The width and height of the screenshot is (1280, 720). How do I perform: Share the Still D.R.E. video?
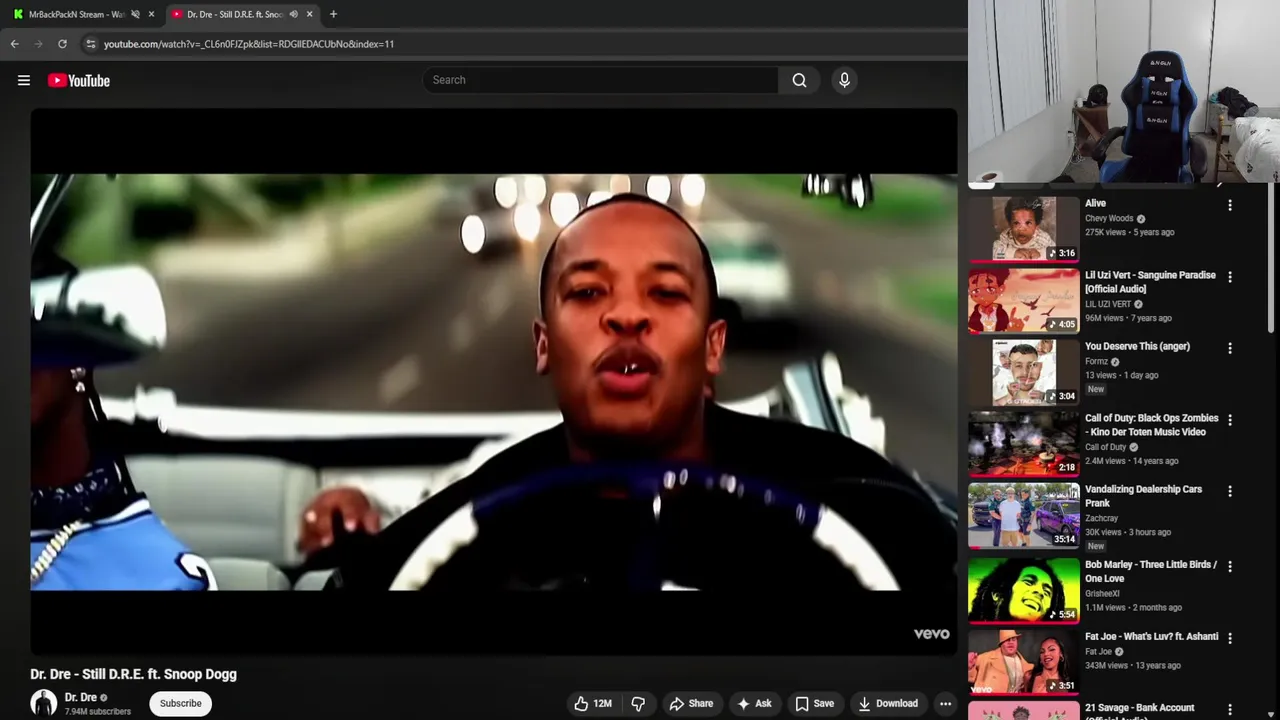[691, 703]
